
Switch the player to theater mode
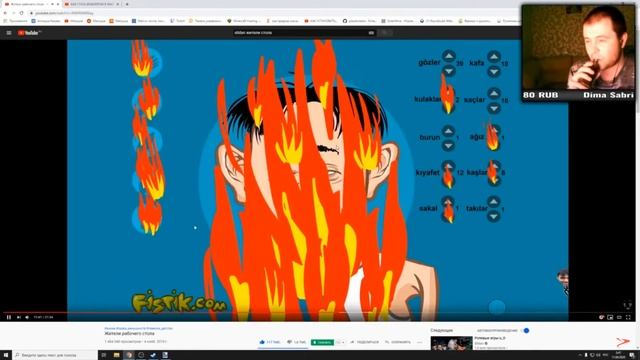coord(619,317)
